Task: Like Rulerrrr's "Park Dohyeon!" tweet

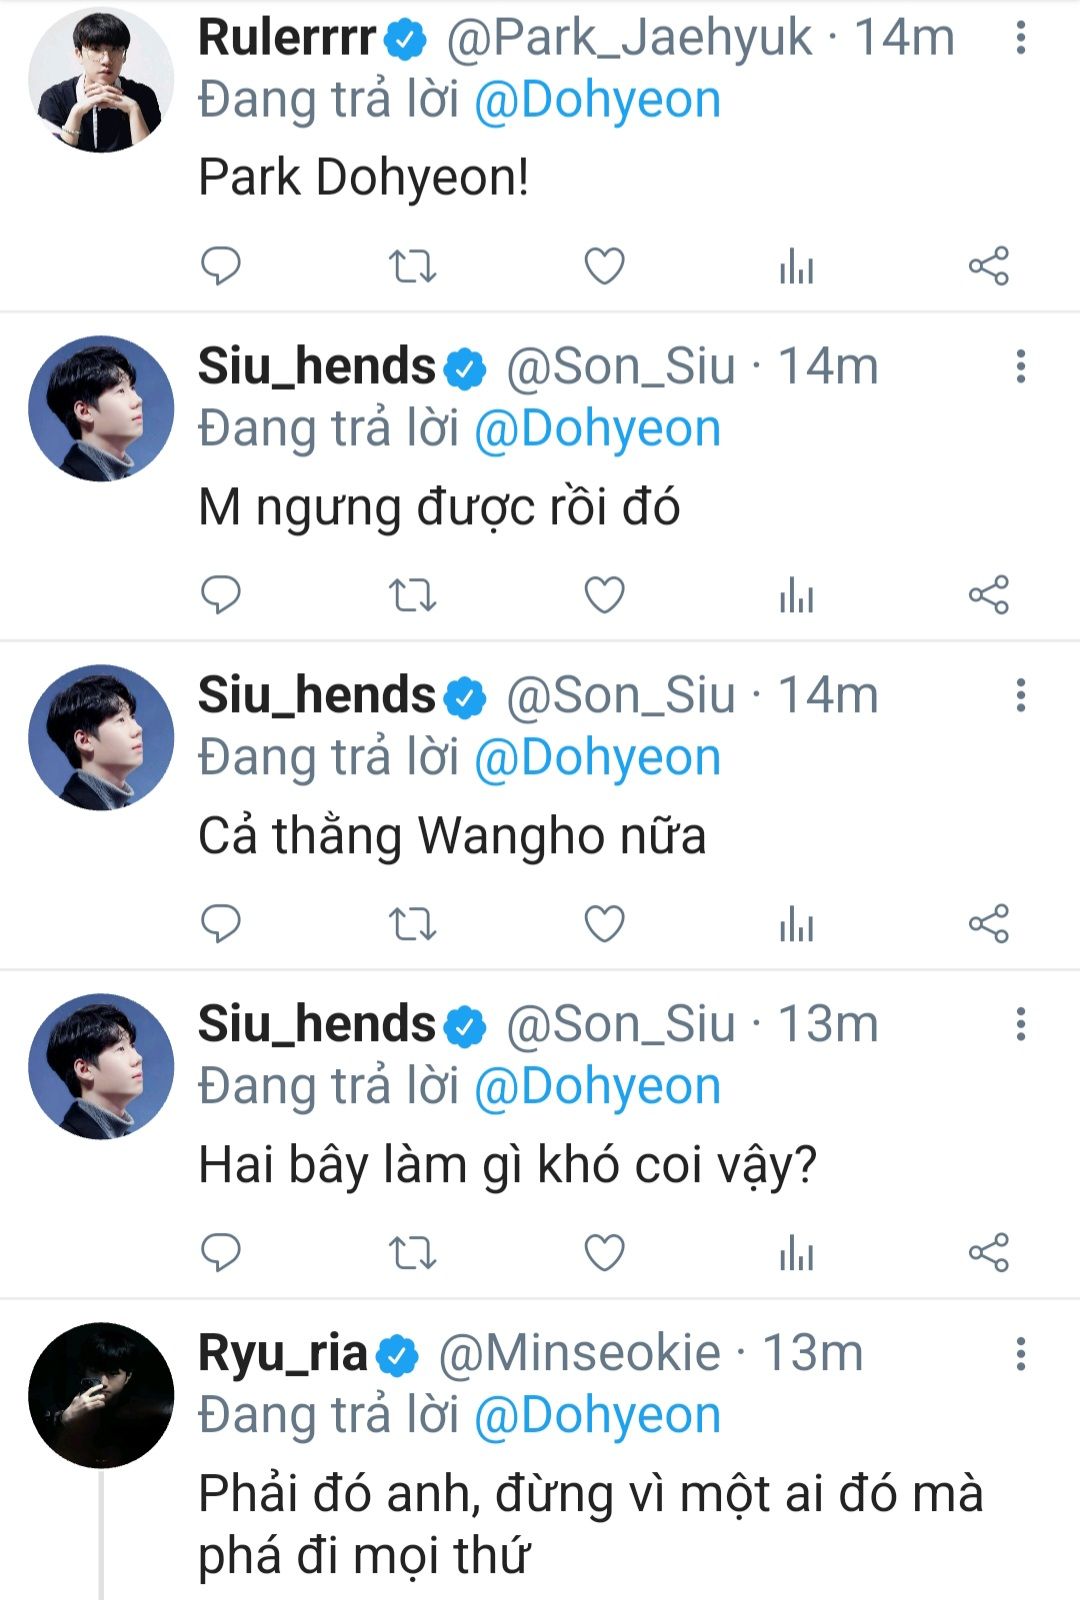Action: click(x=604, y=266)
